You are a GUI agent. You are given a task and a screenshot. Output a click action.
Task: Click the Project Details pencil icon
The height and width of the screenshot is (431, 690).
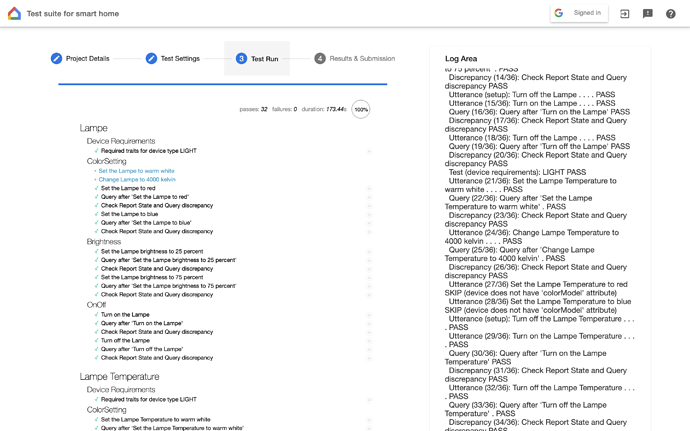[x=56, y=58]
